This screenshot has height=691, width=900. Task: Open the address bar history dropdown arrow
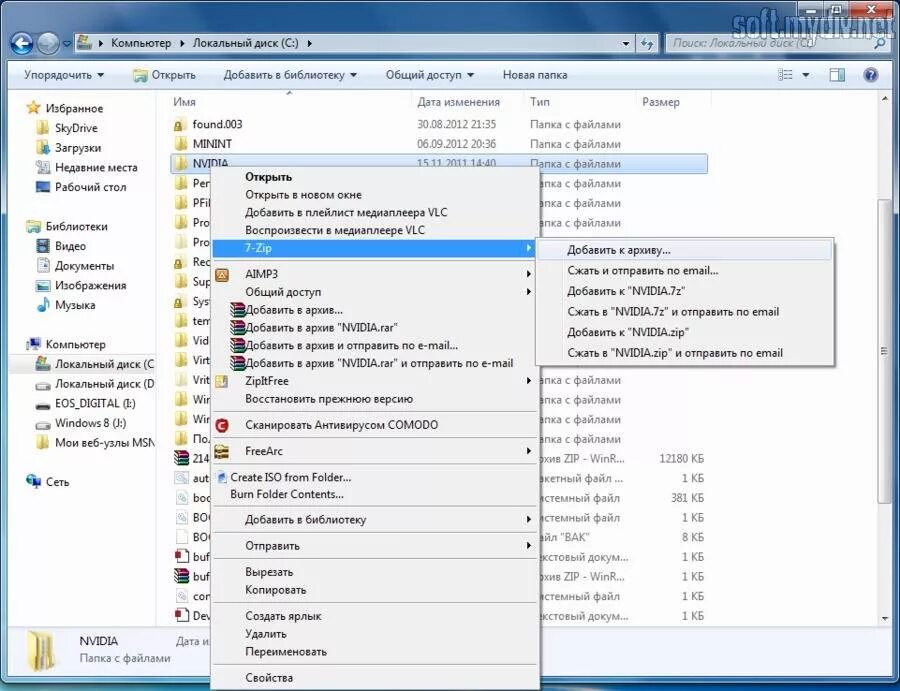pos(626,44)
